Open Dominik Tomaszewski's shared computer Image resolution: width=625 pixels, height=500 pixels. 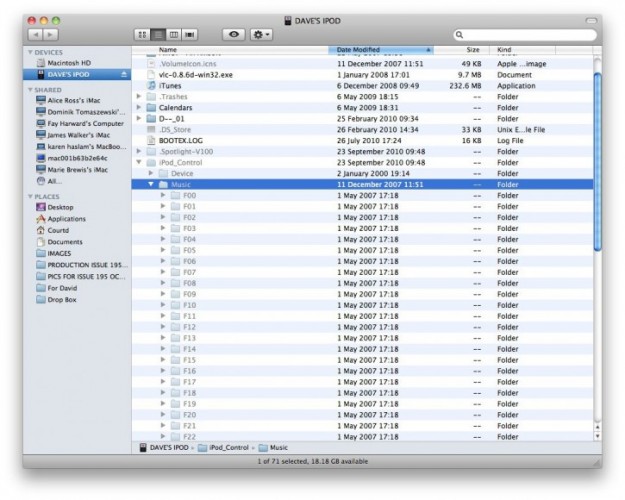tap(80, 112)
